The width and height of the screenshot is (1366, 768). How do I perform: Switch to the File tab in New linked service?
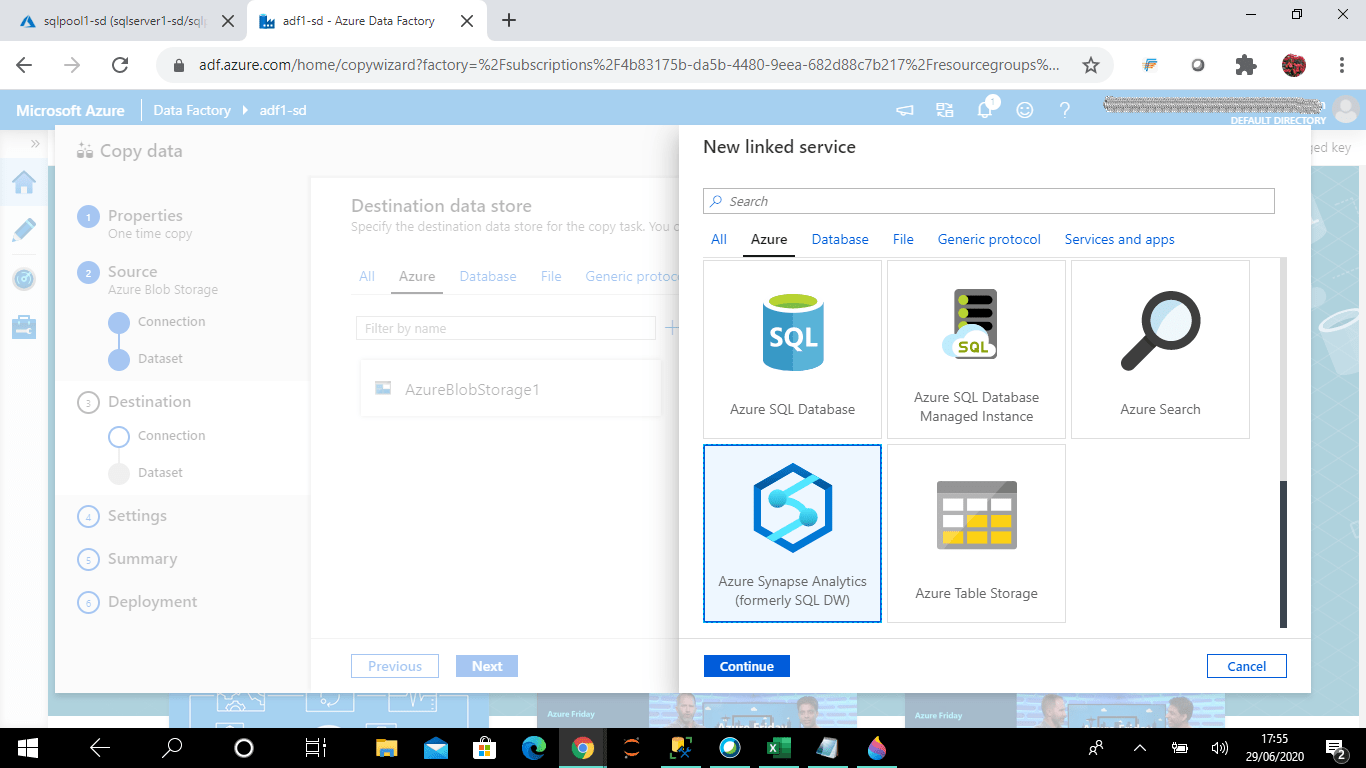[x=903, y=240]
